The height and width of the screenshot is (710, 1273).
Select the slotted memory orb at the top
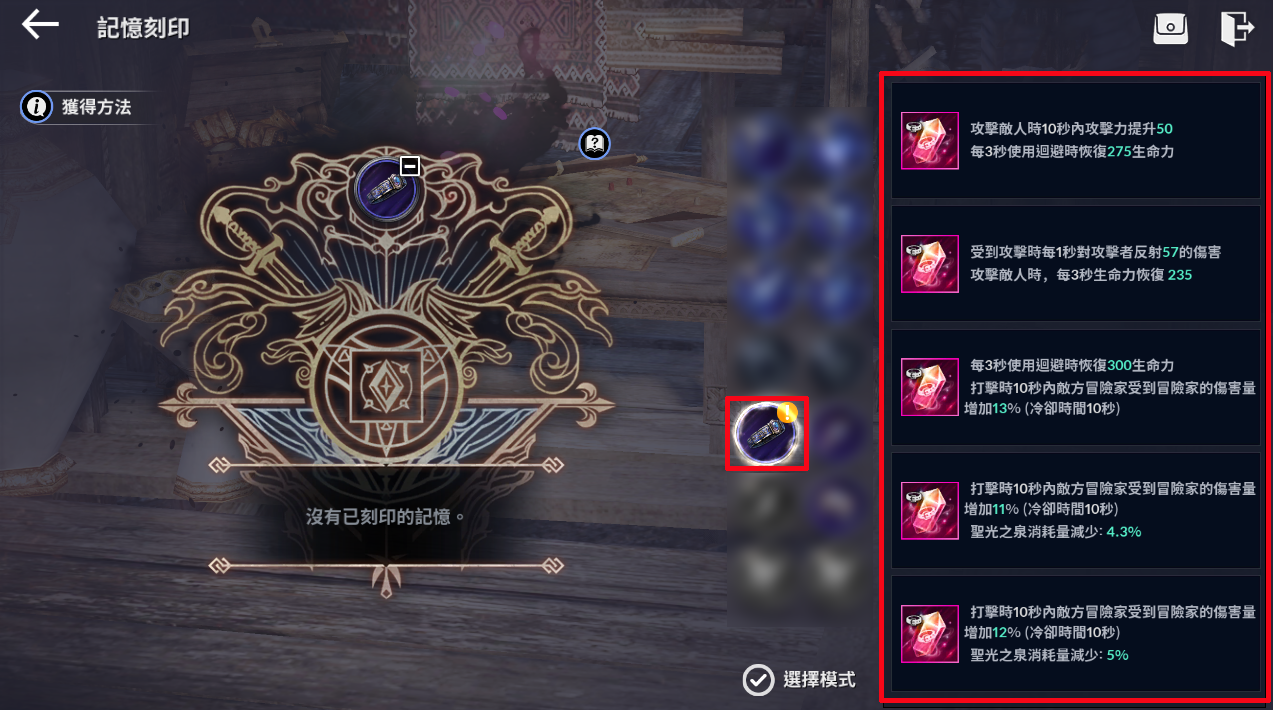click(386, 188)
